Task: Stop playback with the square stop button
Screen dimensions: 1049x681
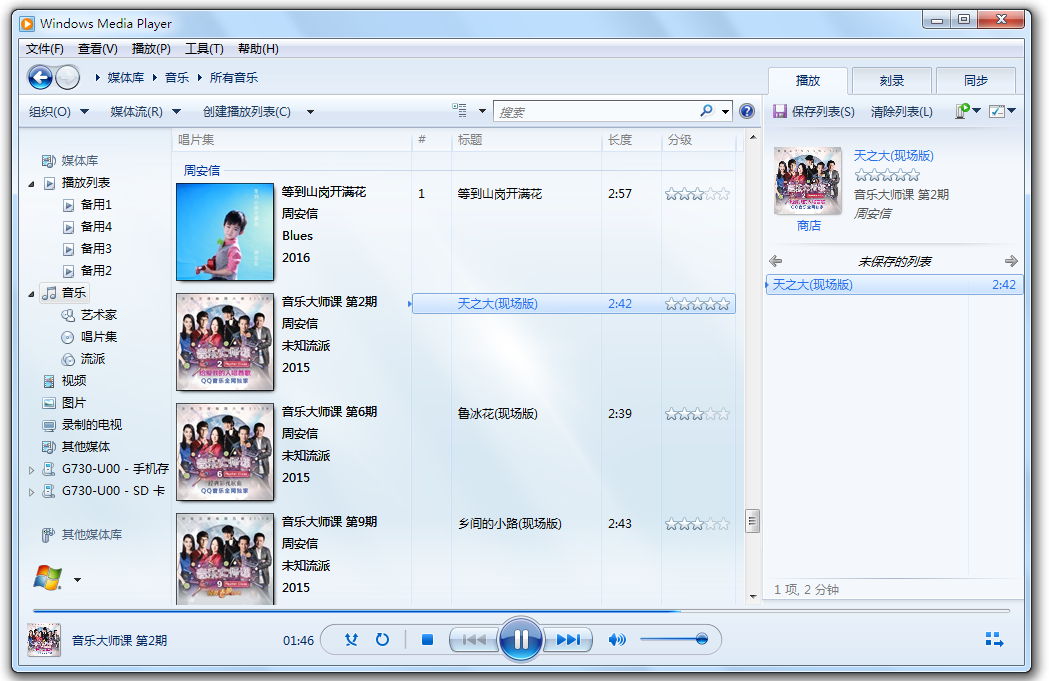Action: tap(427, 640)
